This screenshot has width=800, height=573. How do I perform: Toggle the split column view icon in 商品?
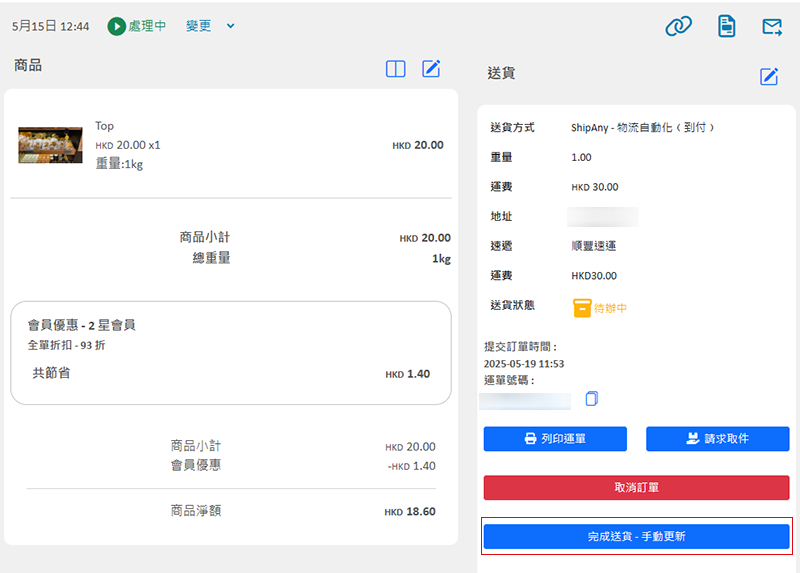tap(395, 69)
